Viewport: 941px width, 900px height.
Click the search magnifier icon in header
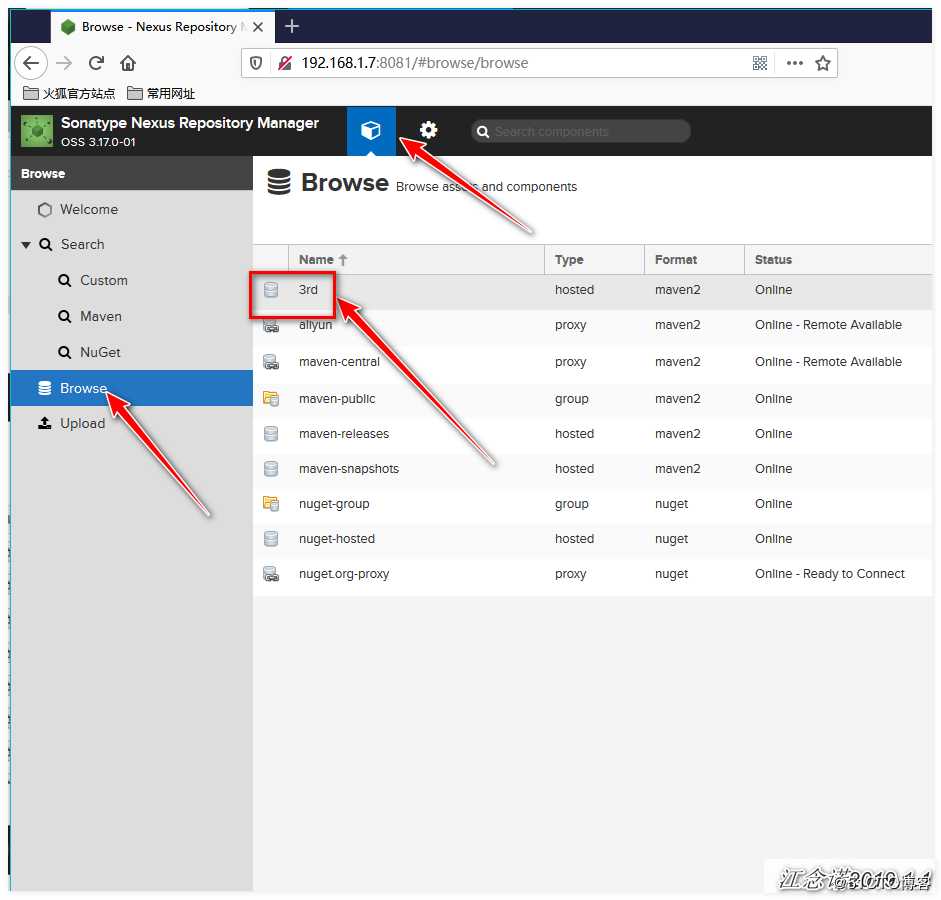[483, 131]
